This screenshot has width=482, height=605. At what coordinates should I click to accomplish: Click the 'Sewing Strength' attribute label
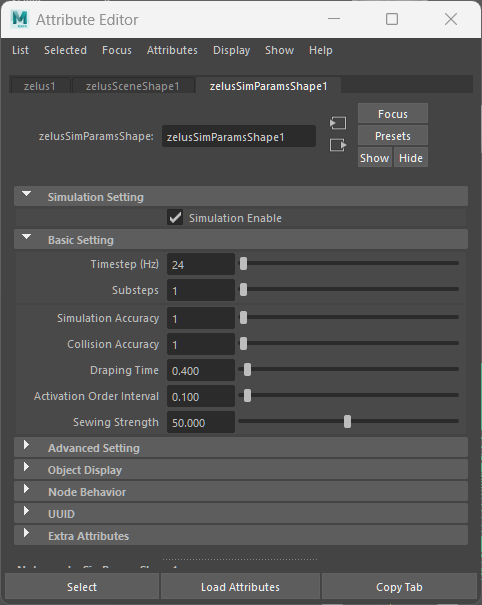pyautogui.click(x=116, y=422)
